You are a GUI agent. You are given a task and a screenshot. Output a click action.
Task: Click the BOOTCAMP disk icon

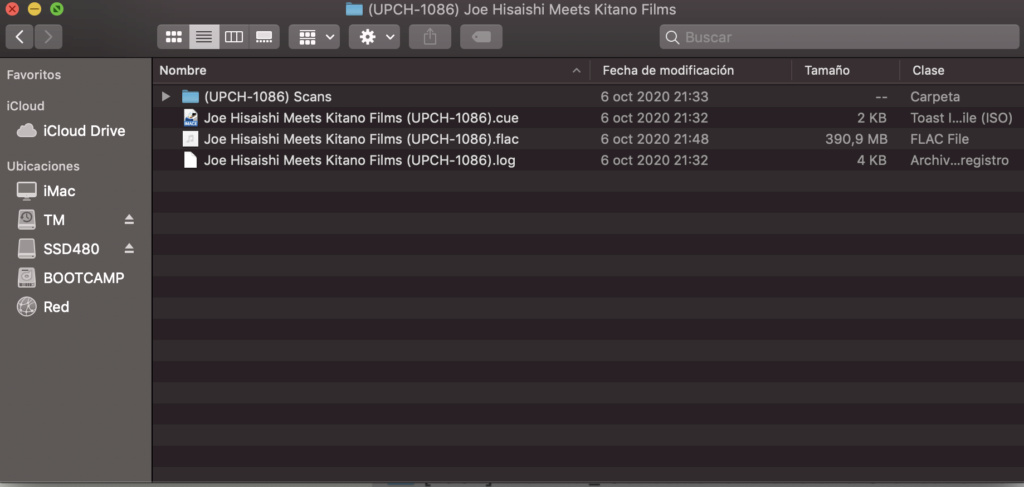[x=27, y=277]
